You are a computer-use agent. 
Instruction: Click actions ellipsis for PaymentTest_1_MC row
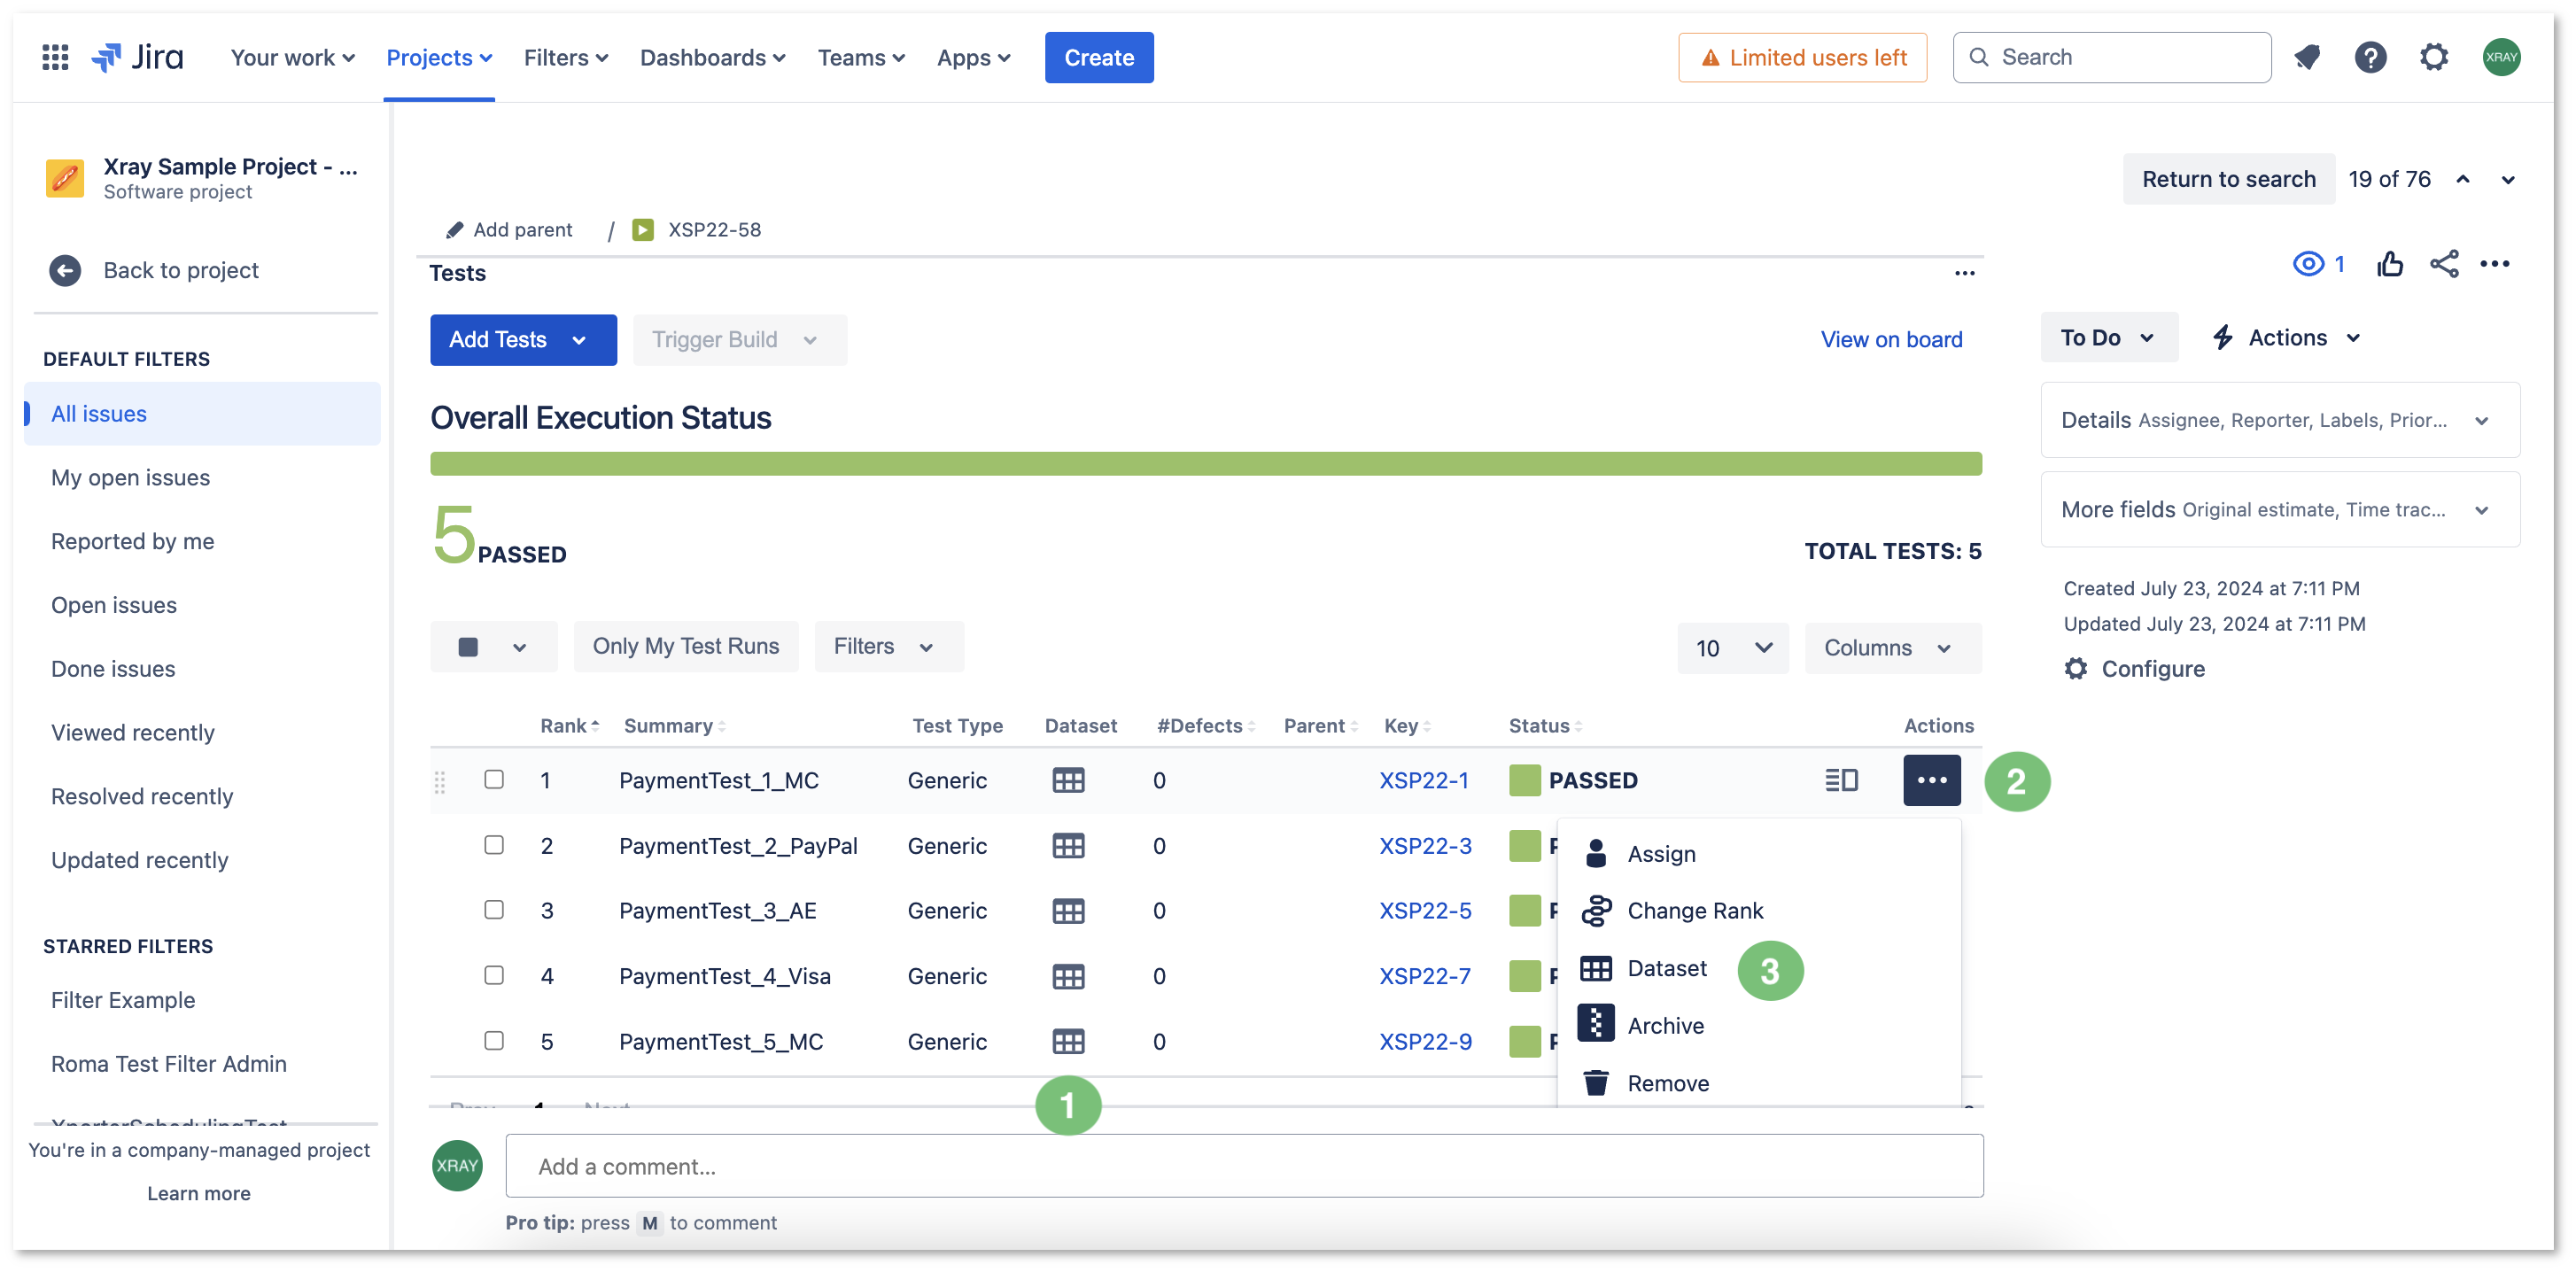(x=1931, y=780)
